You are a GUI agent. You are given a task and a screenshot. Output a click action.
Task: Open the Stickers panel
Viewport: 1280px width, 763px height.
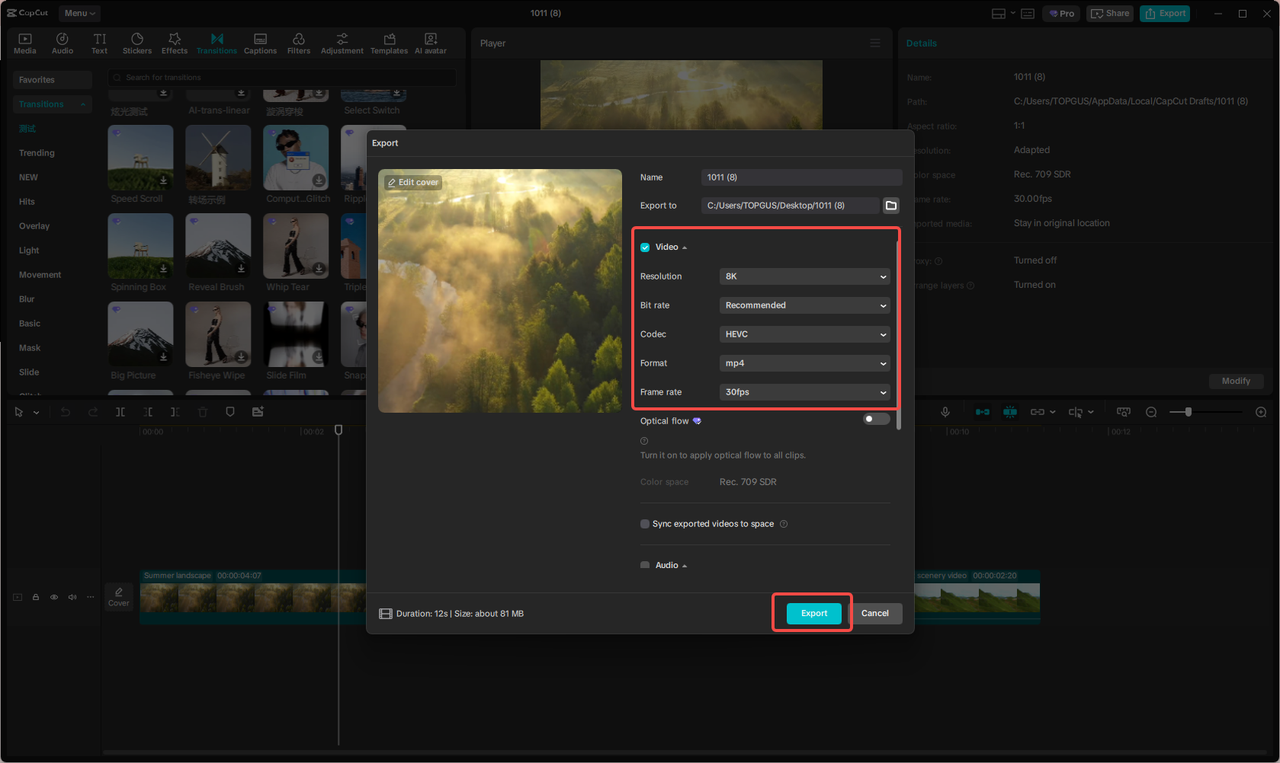[136, 42]
